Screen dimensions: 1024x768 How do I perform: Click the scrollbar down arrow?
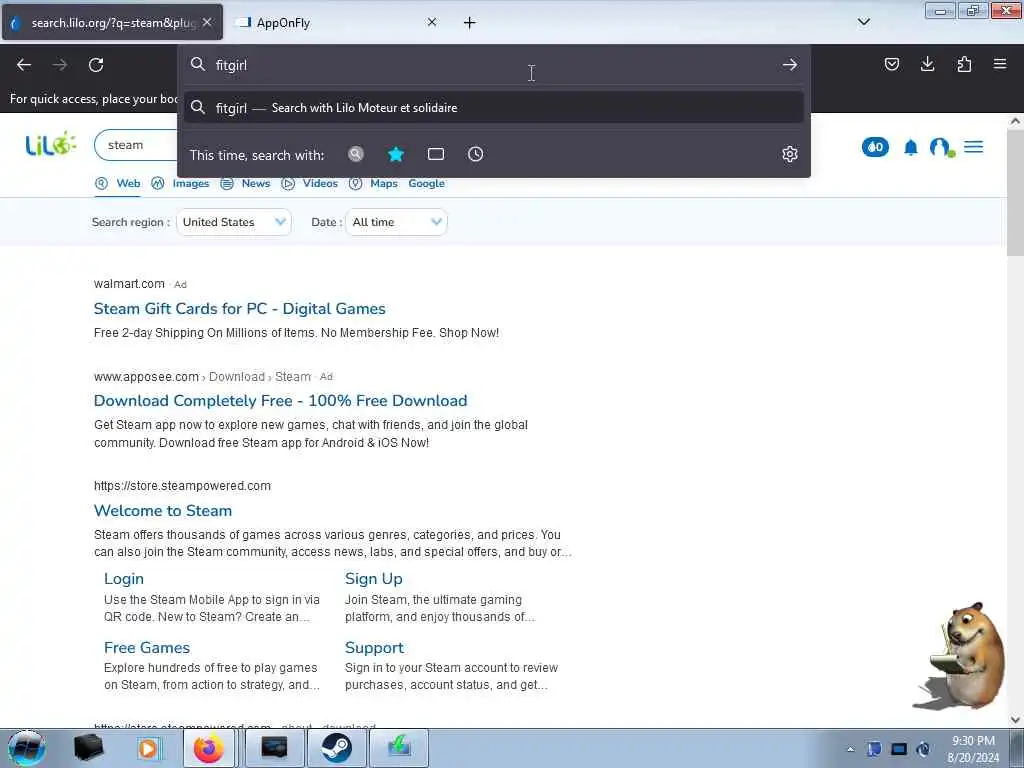coord(1015,719)
